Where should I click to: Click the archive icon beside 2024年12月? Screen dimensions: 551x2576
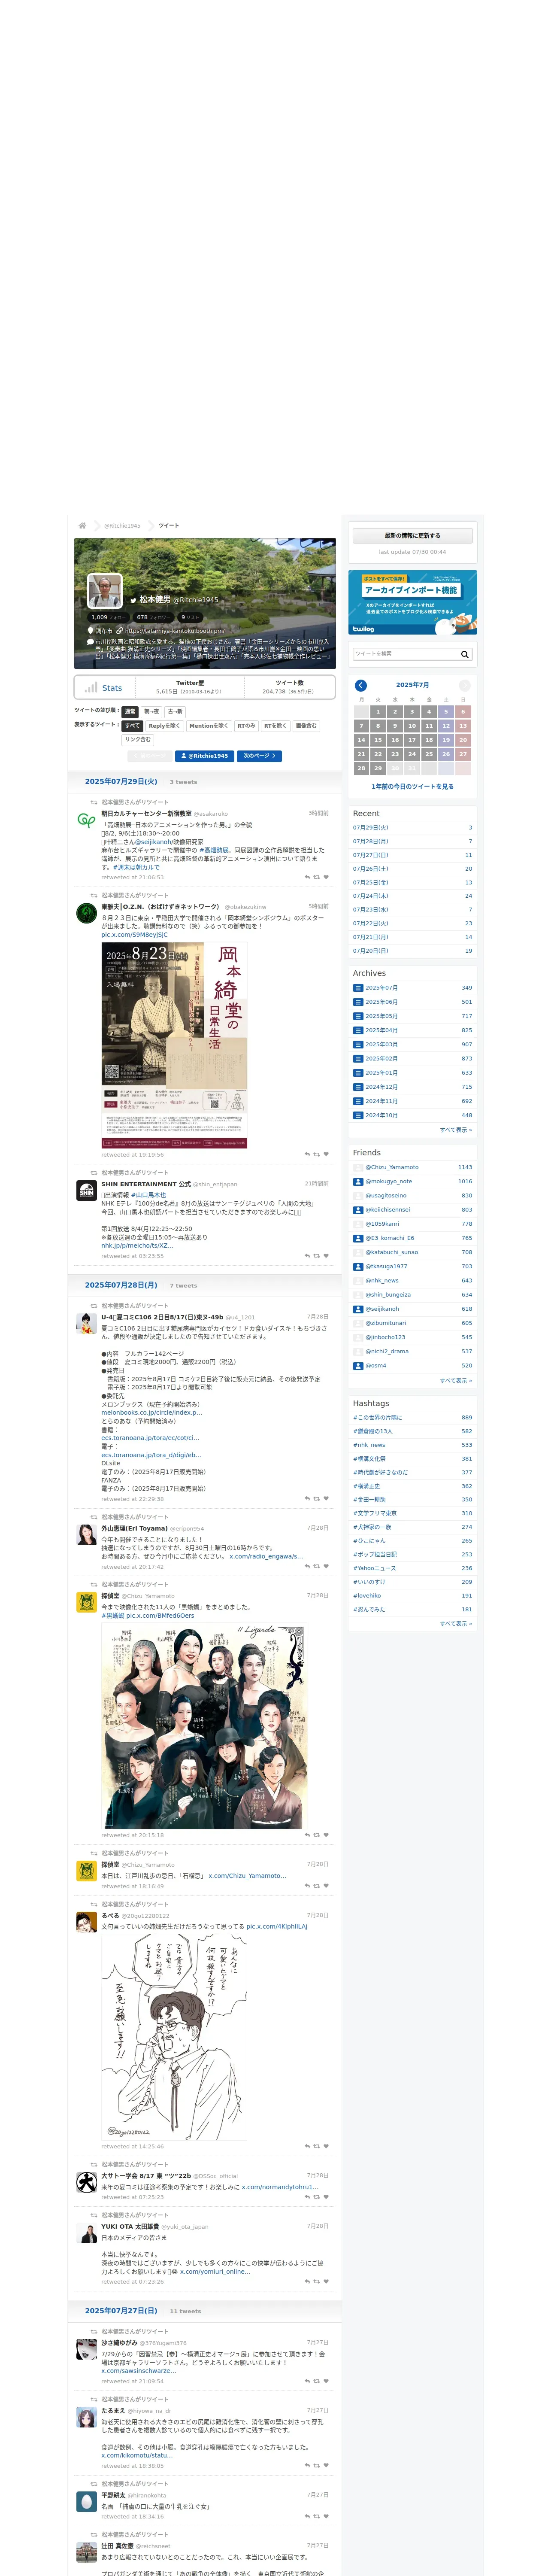(358, 1087)
